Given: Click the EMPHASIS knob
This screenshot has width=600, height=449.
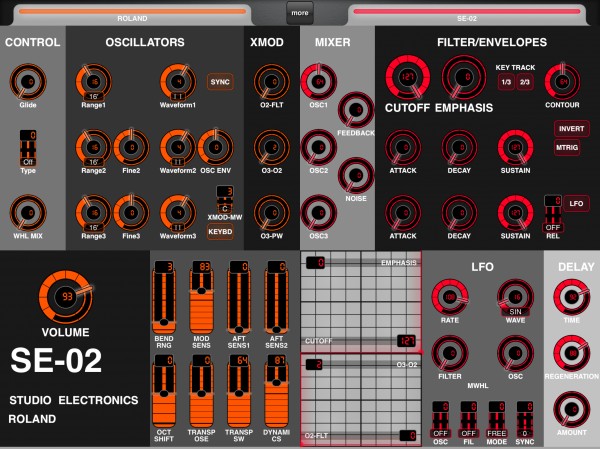Looking at the screenshot, I should click(x=464, y=77).
